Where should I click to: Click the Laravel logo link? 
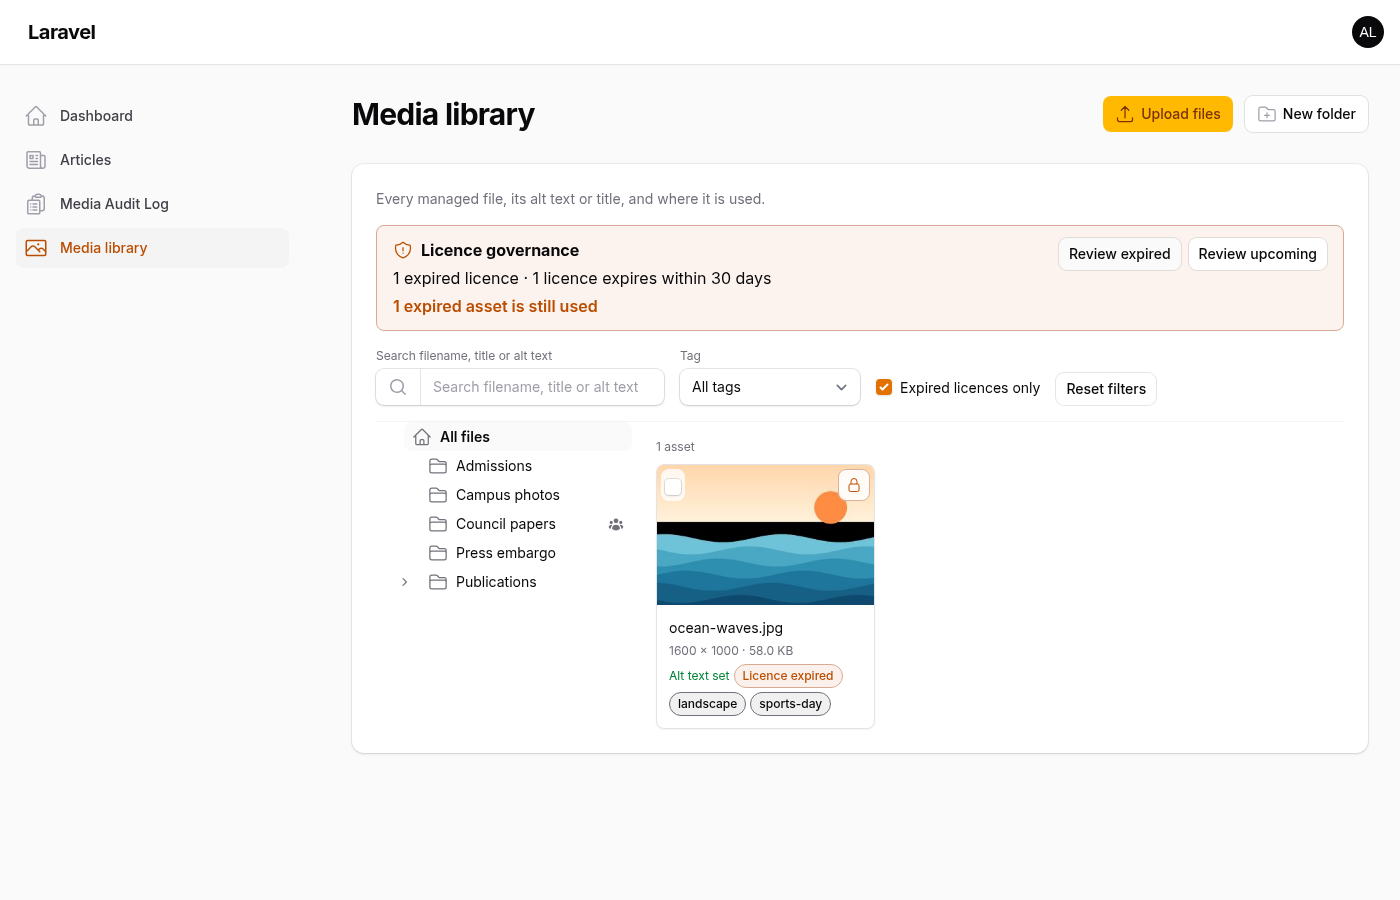[x=62, y=32]
